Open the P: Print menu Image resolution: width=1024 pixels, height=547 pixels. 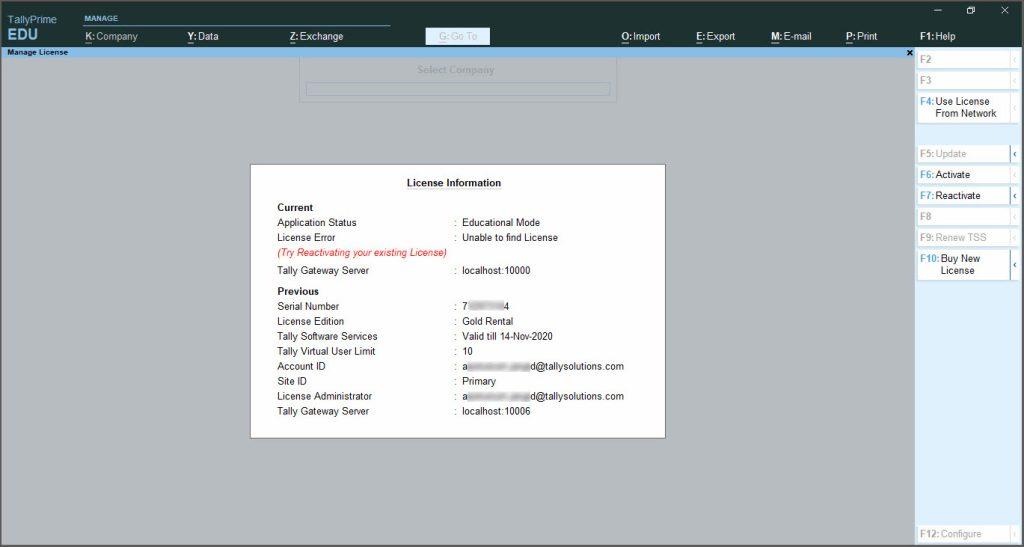861,37
